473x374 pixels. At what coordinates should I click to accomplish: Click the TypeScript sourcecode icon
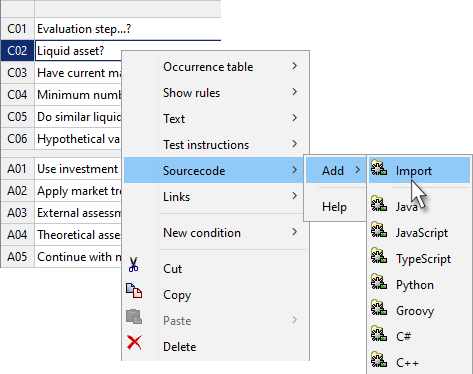pyautogui.click(x=379, y=256)
